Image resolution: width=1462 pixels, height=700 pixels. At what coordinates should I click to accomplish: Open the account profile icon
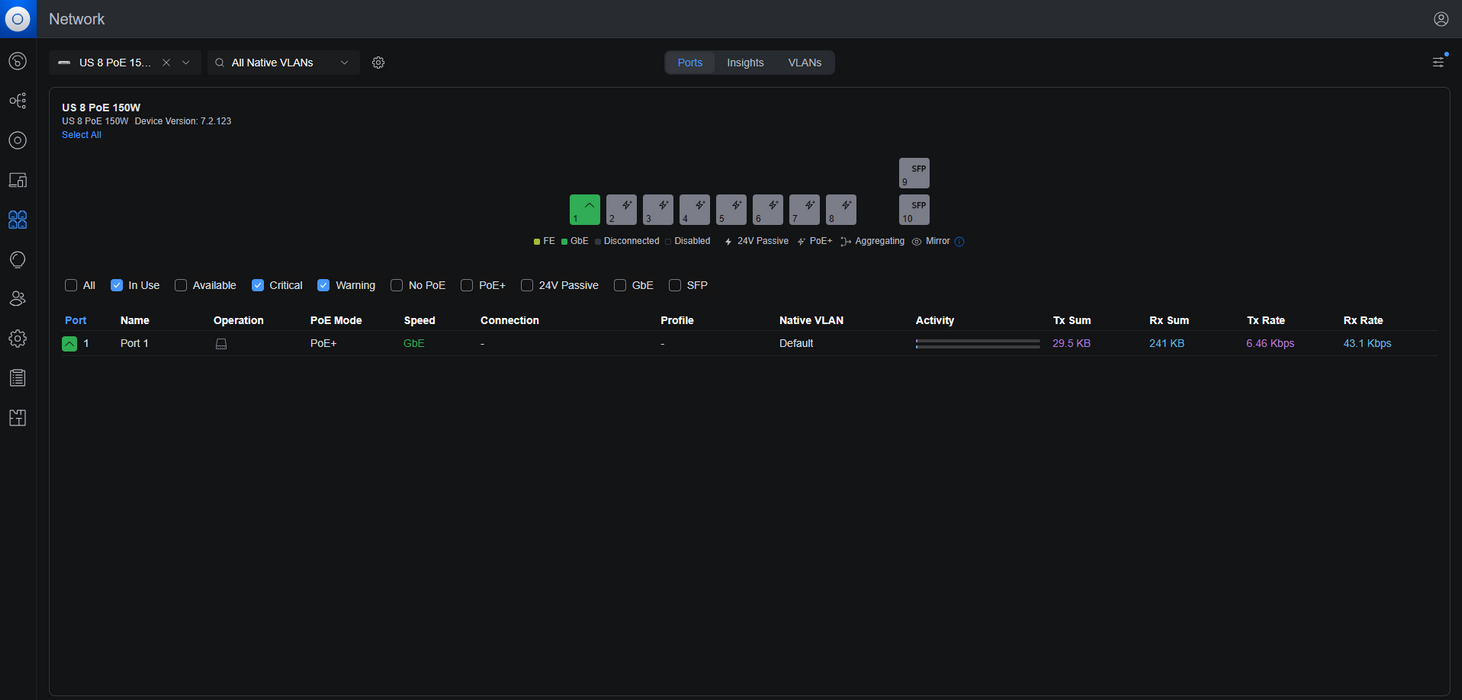tap(1441, 19)
